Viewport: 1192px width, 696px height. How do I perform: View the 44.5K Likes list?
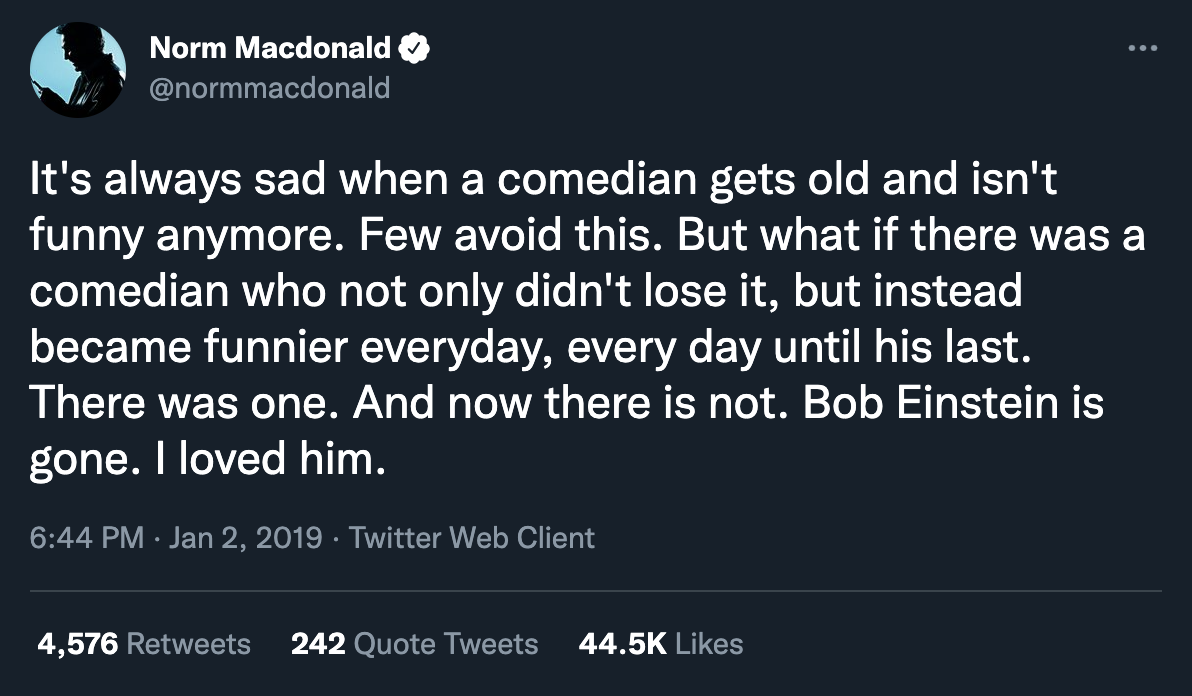click(660, 644)
